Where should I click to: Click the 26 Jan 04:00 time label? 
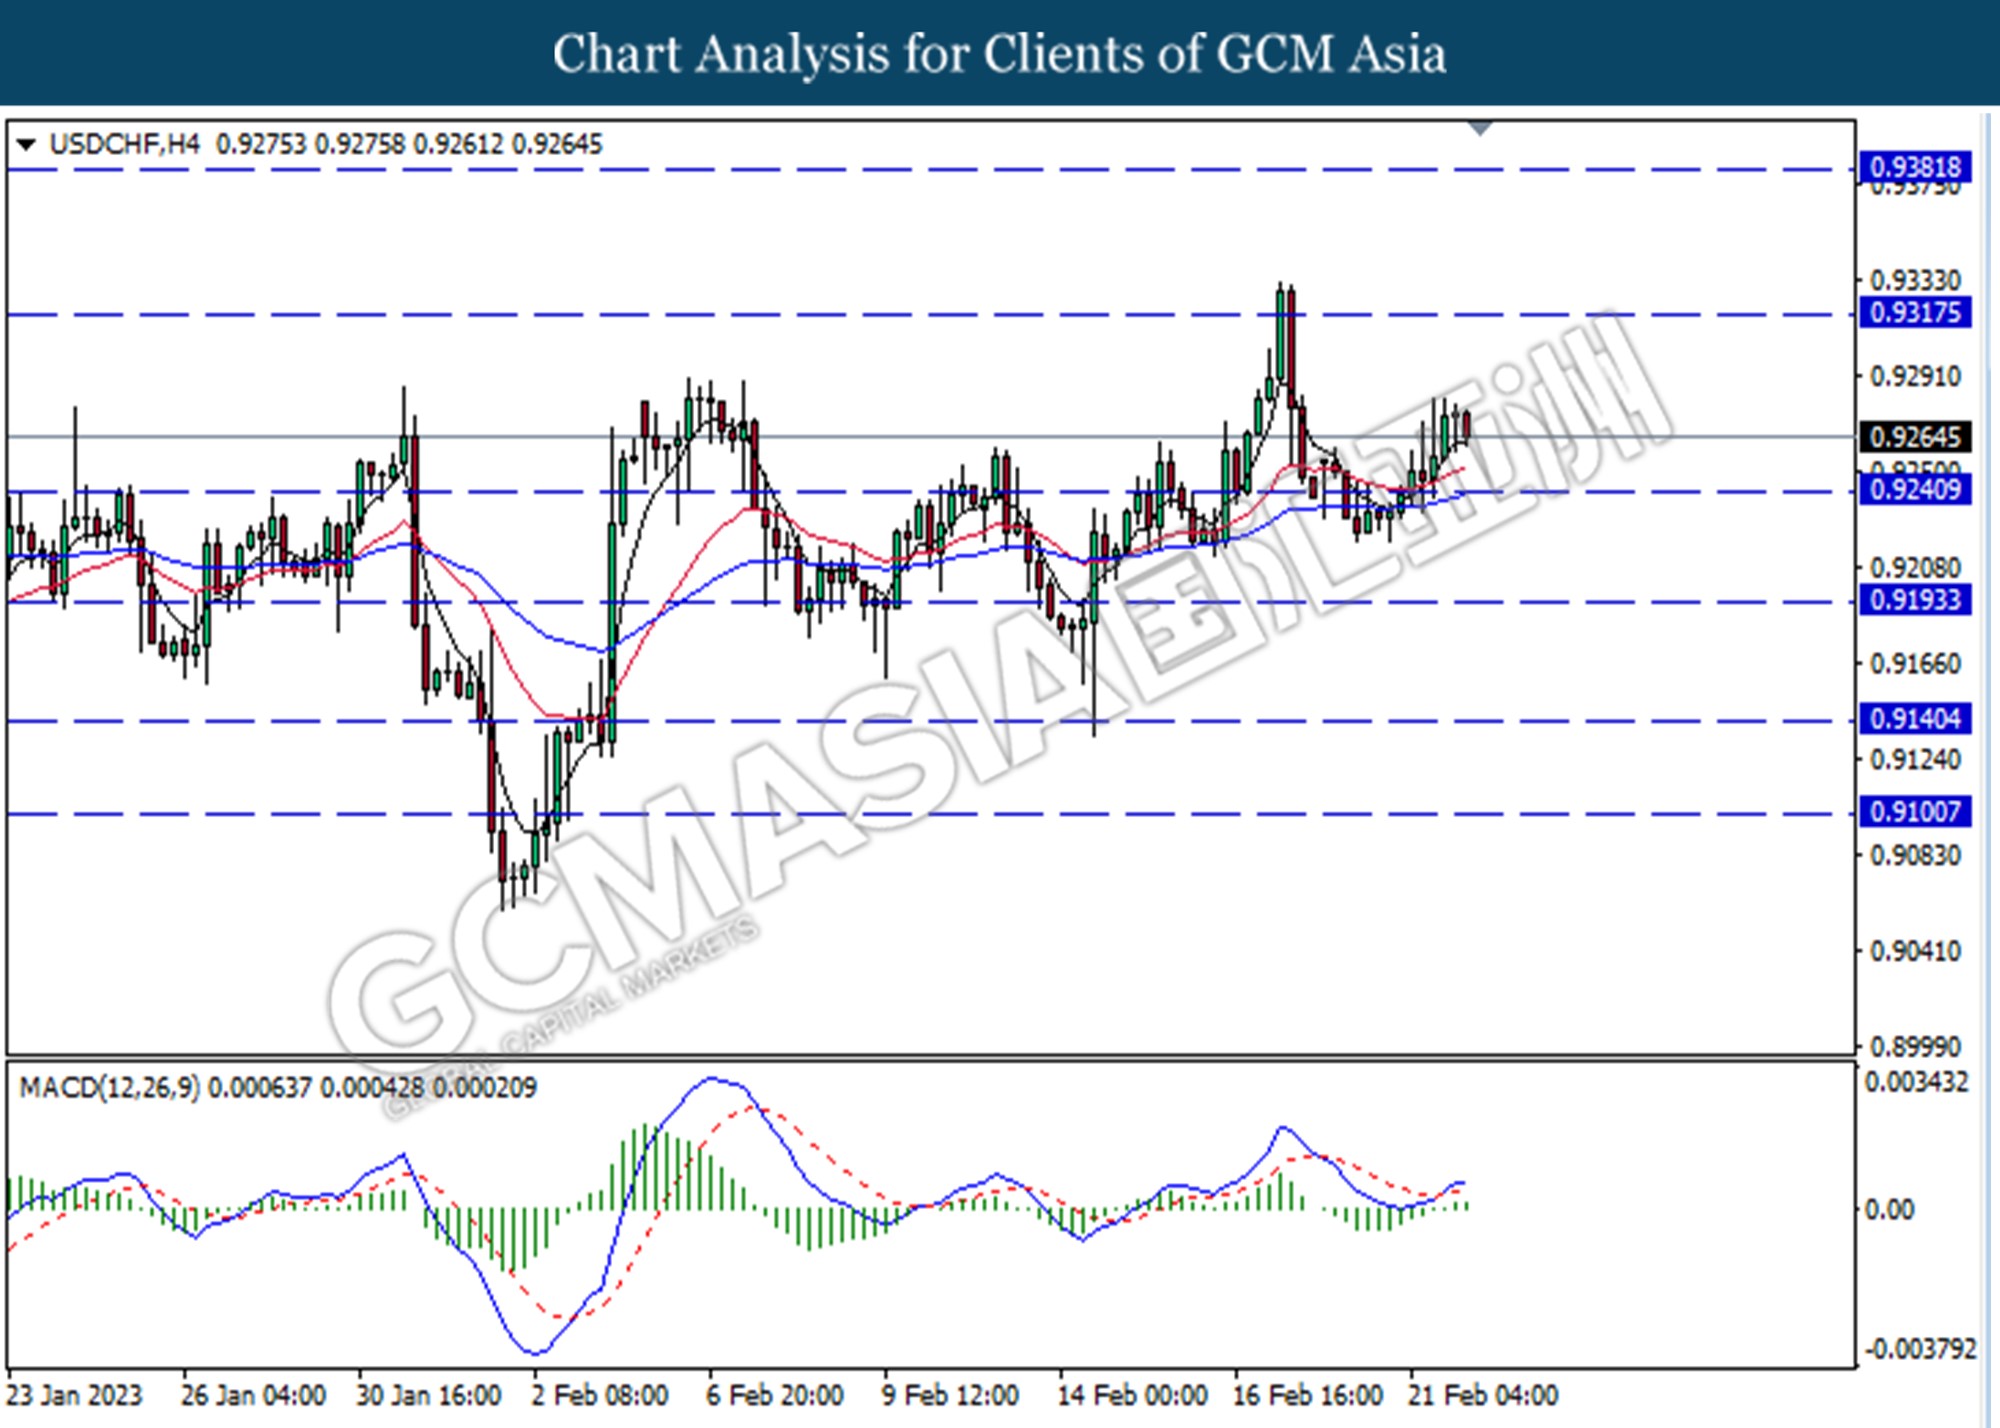[x=253, y=1394]
